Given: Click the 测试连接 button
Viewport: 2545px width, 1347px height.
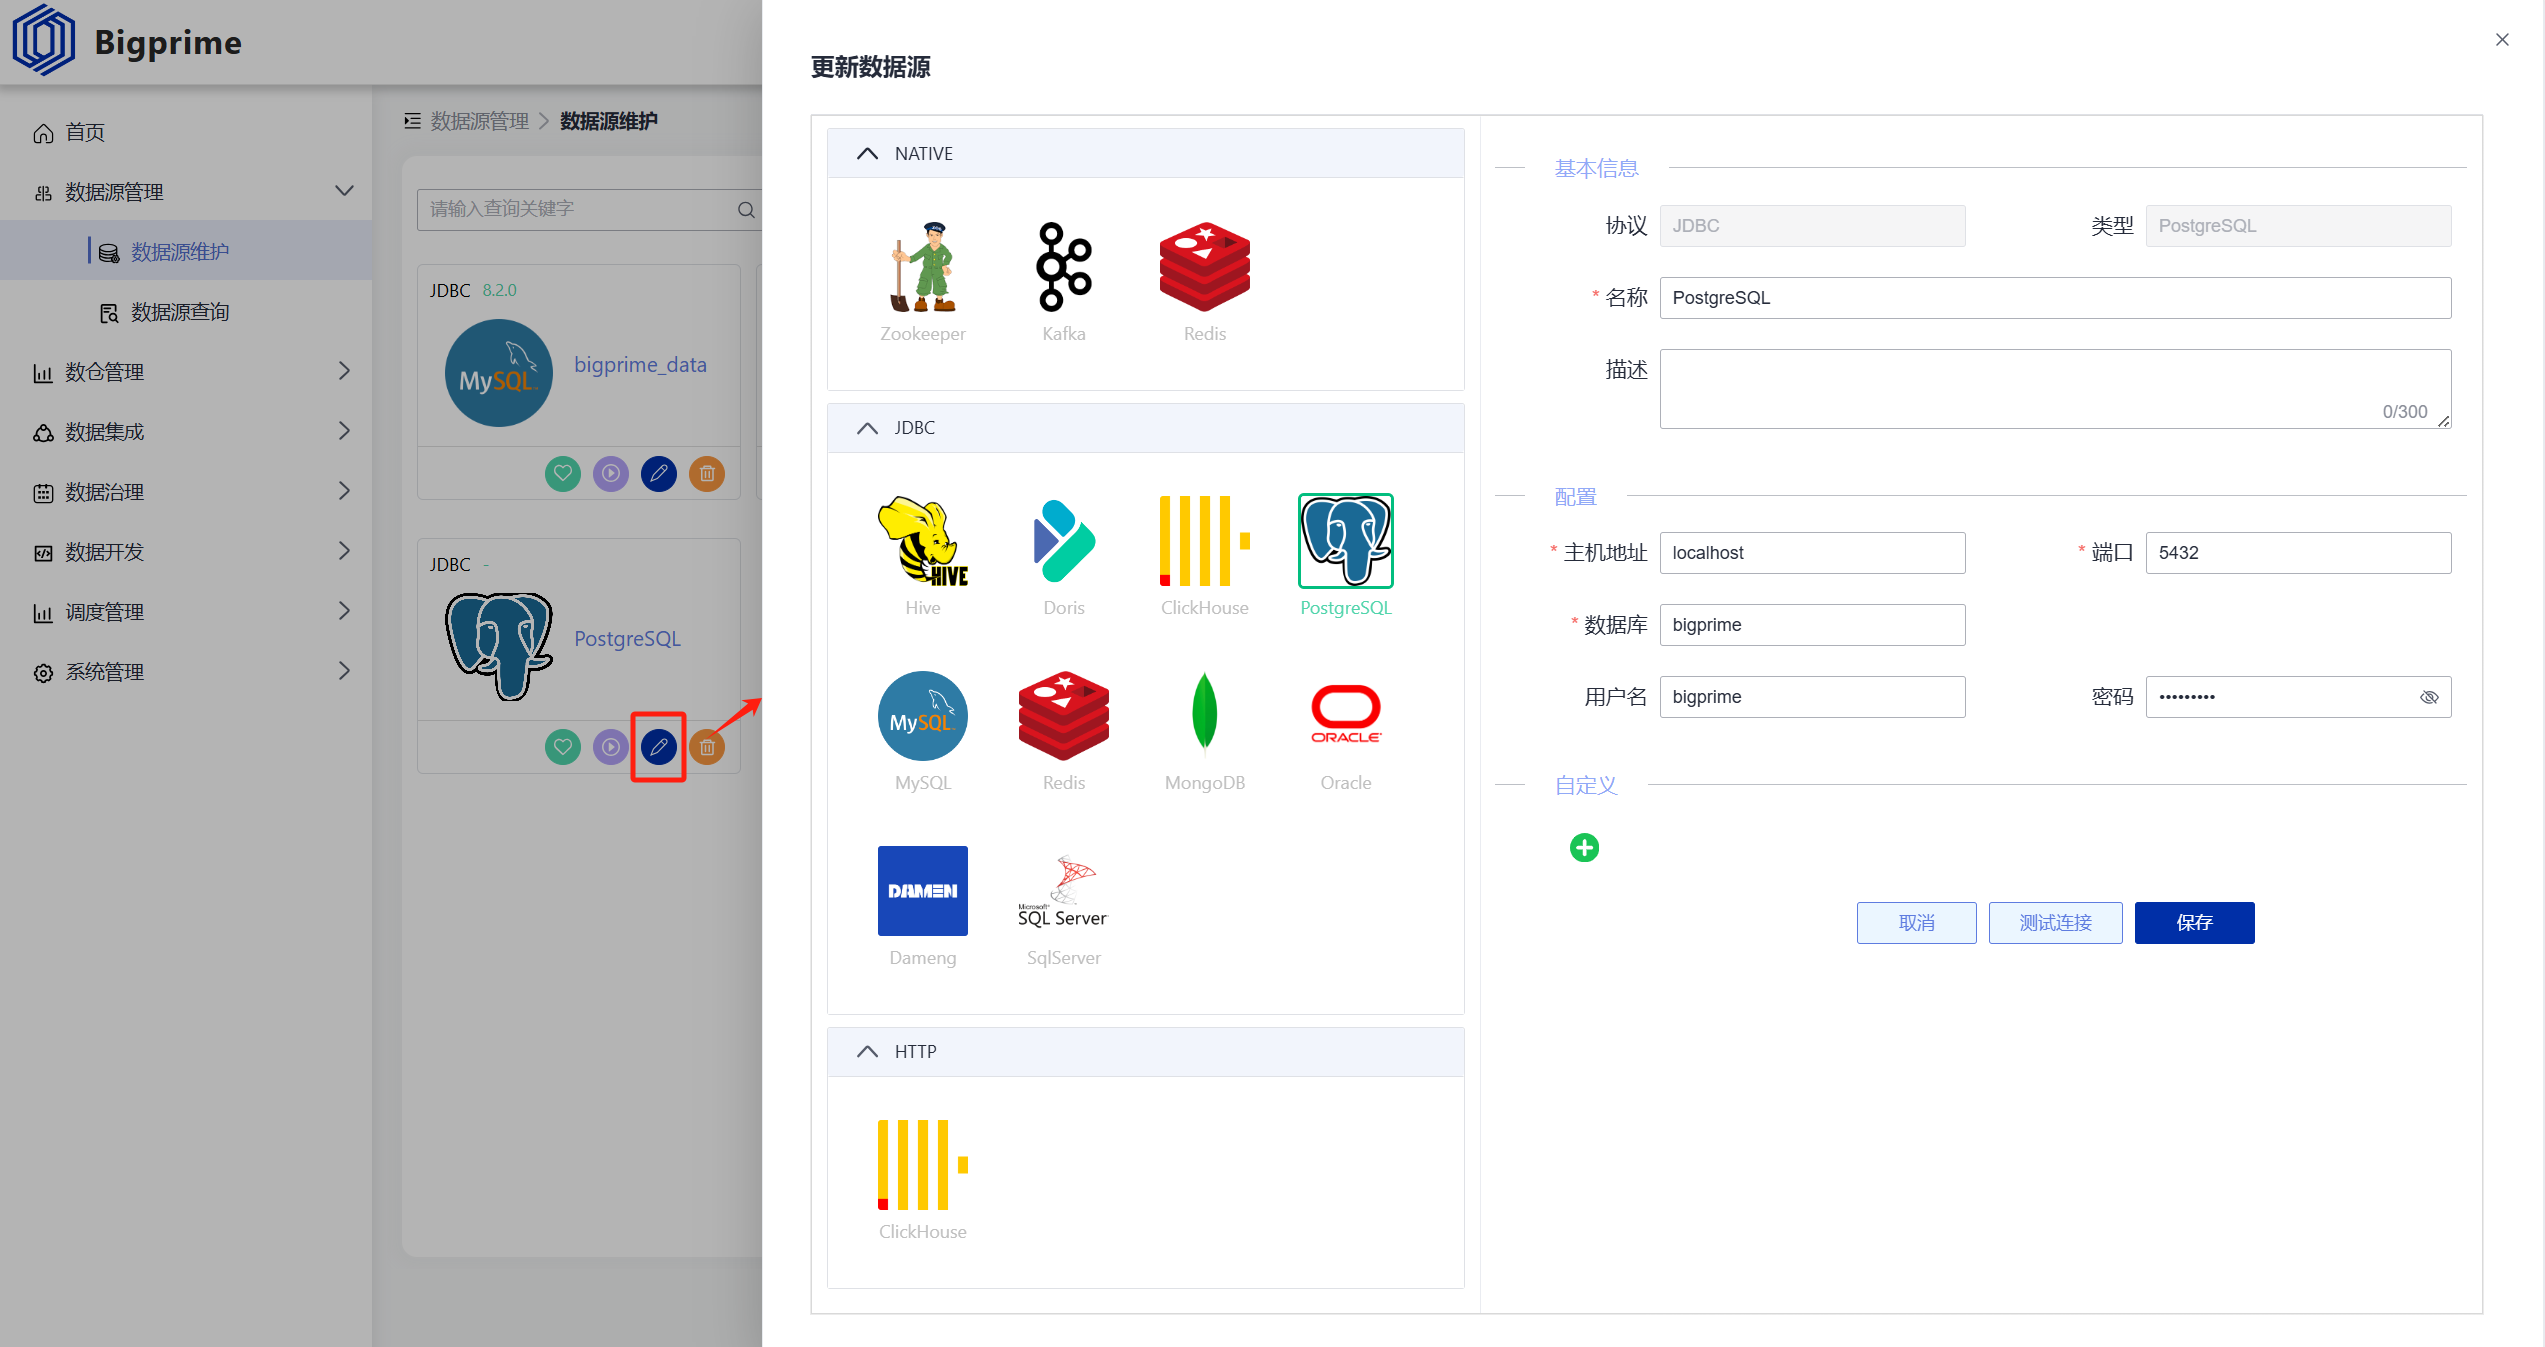Looking at the screenshot, I should click(x=2055, y=922).
